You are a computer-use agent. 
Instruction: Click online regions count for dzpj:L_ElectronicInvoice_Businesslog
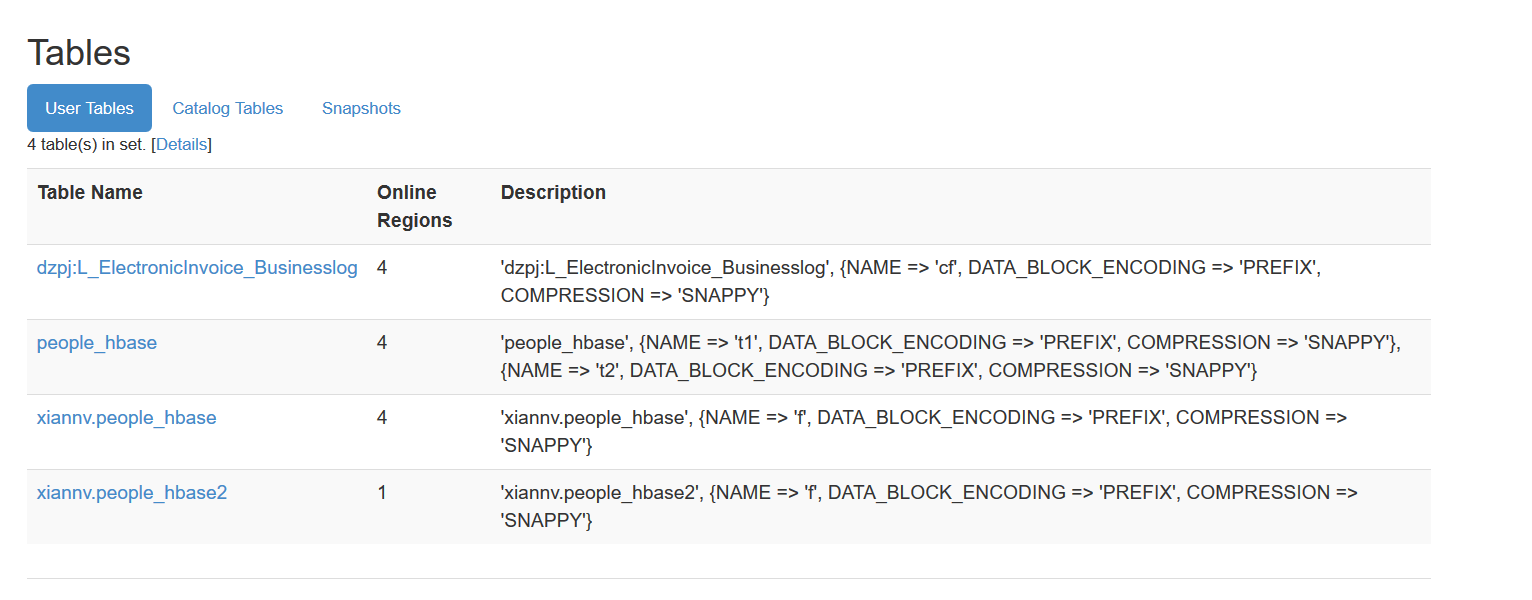tap(383, 268)
